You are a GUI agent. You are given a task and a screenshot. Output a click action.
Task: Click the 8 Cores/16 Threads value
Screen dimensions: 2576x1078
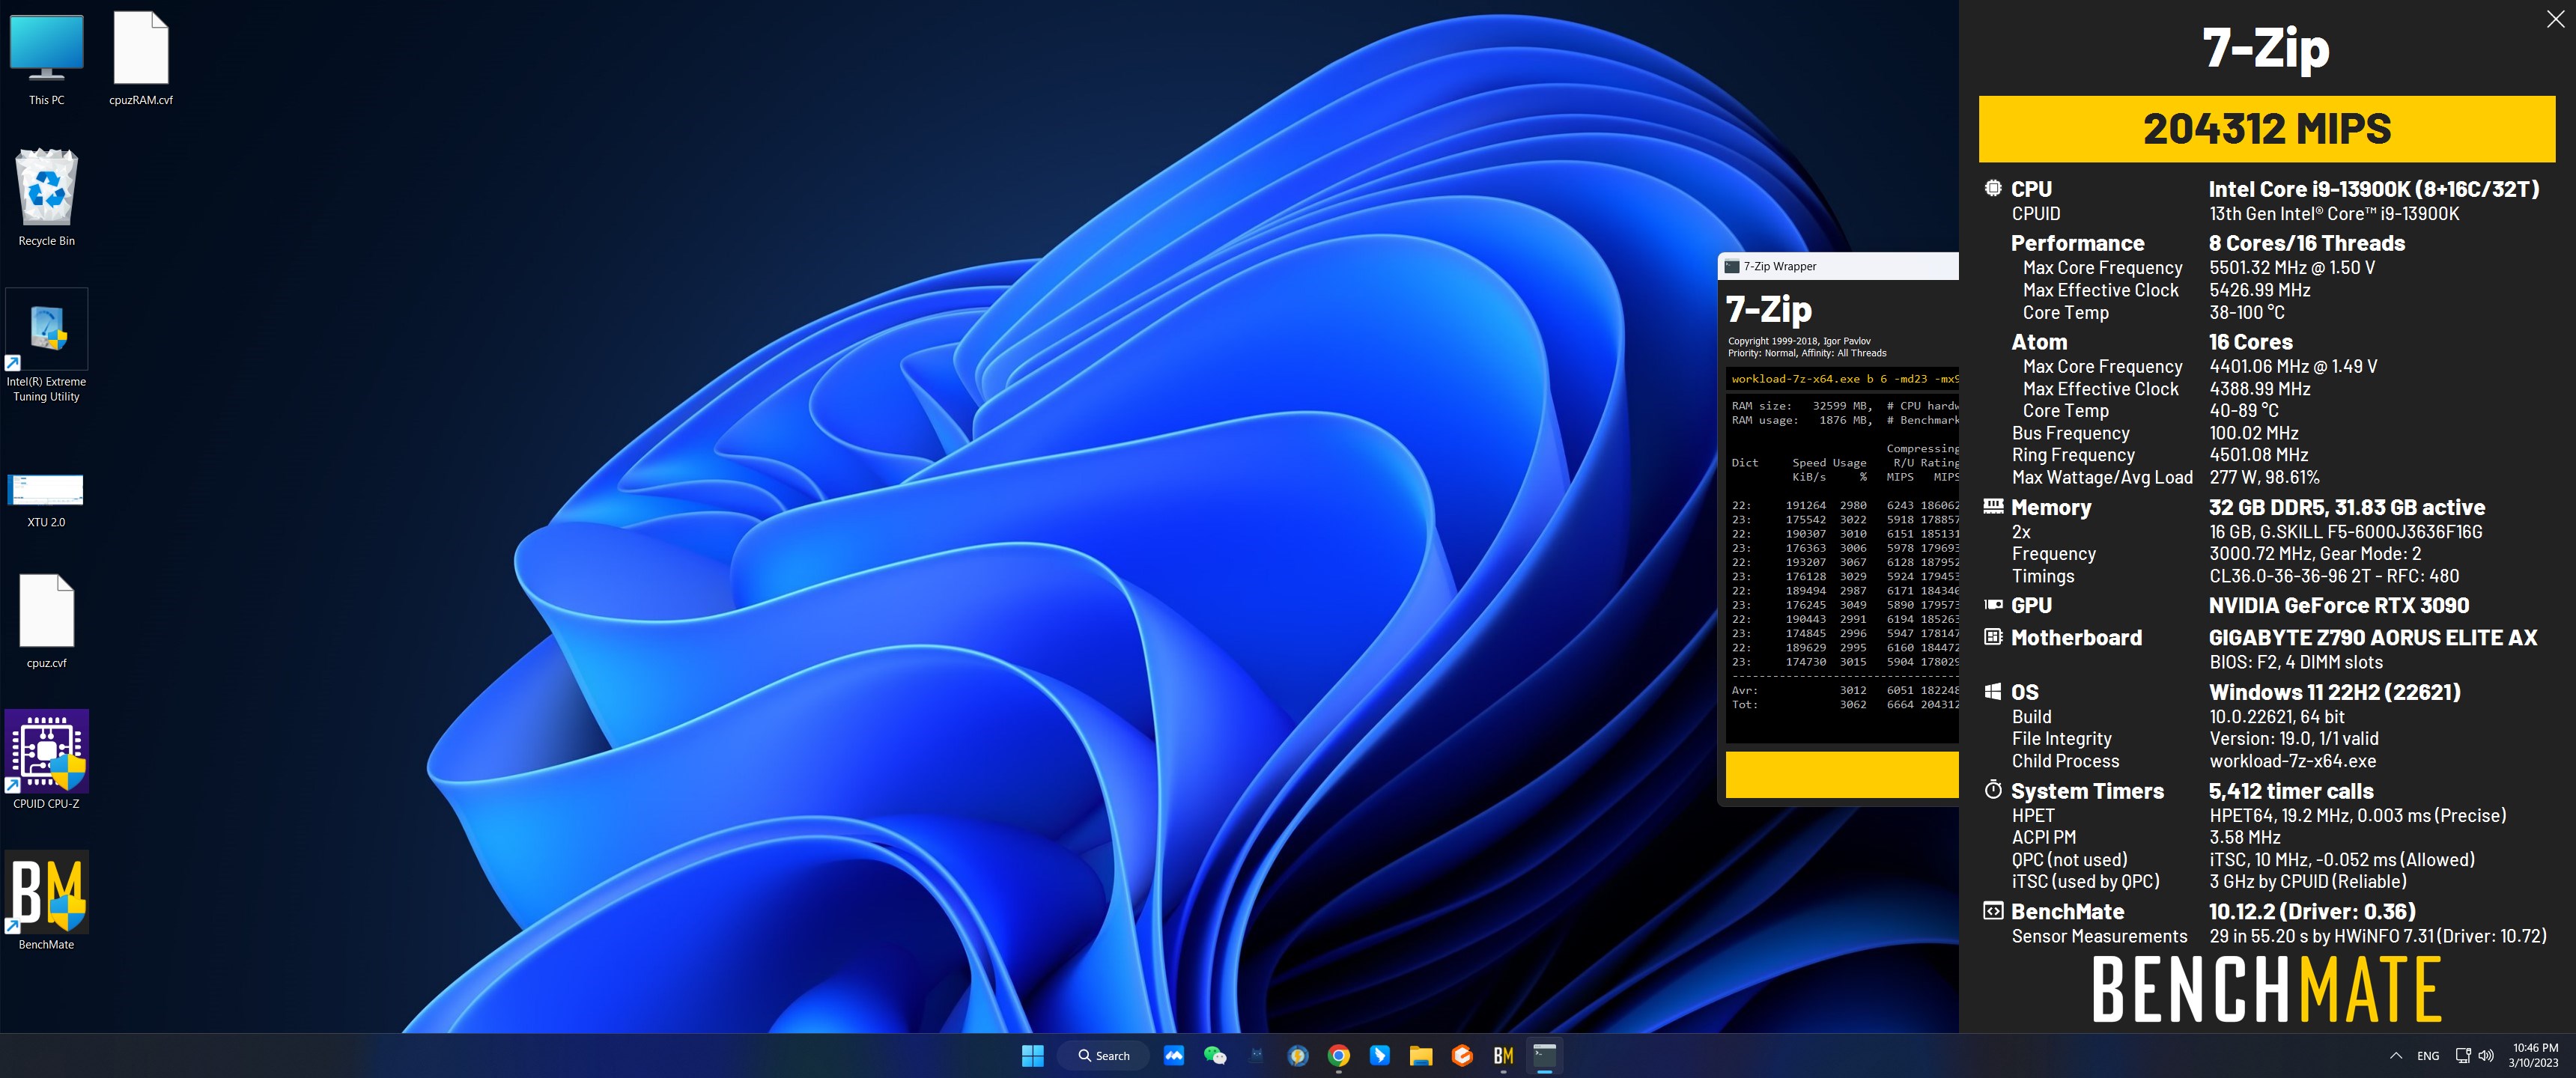[x=2307, y=243]
